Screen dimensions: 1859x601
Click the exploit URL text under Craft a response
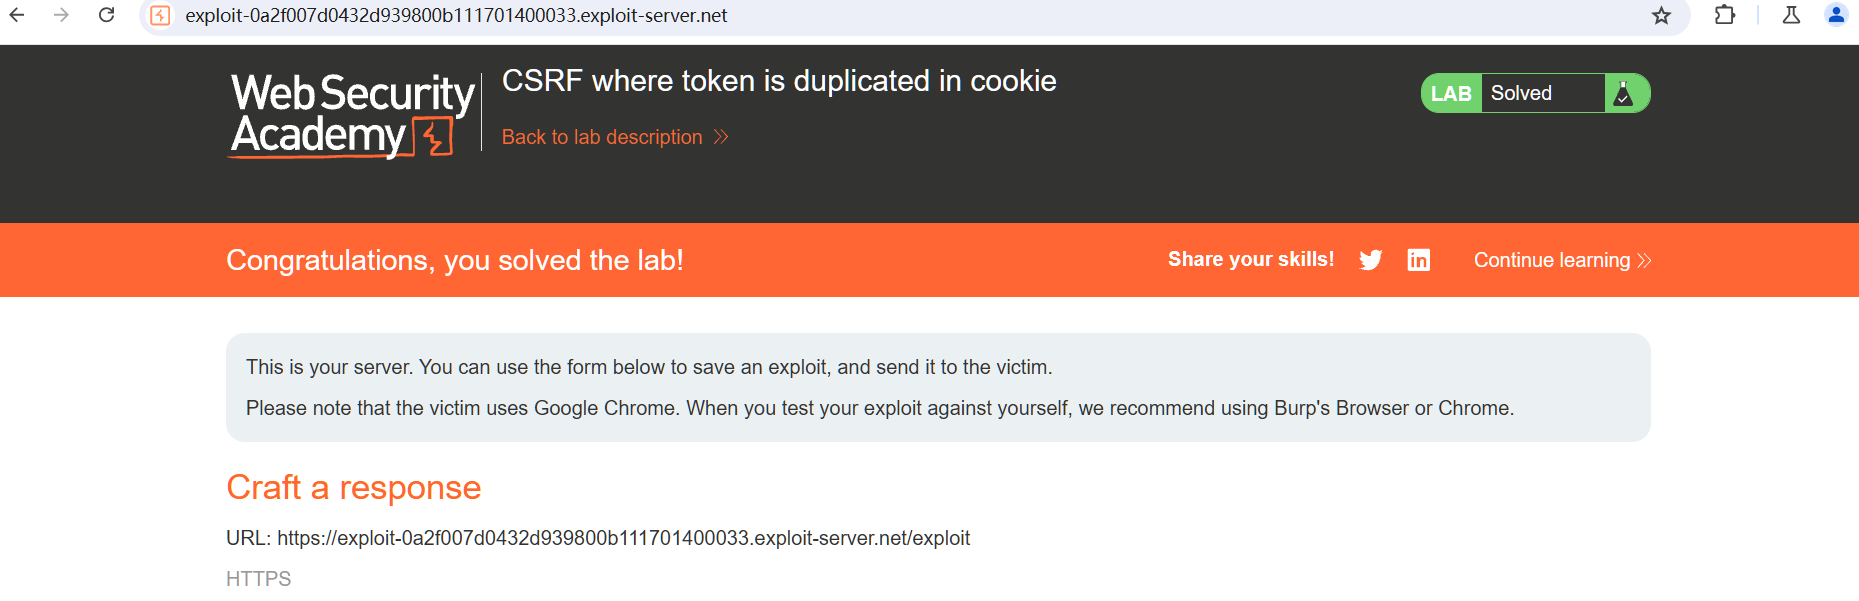click(x=623, y=538)
